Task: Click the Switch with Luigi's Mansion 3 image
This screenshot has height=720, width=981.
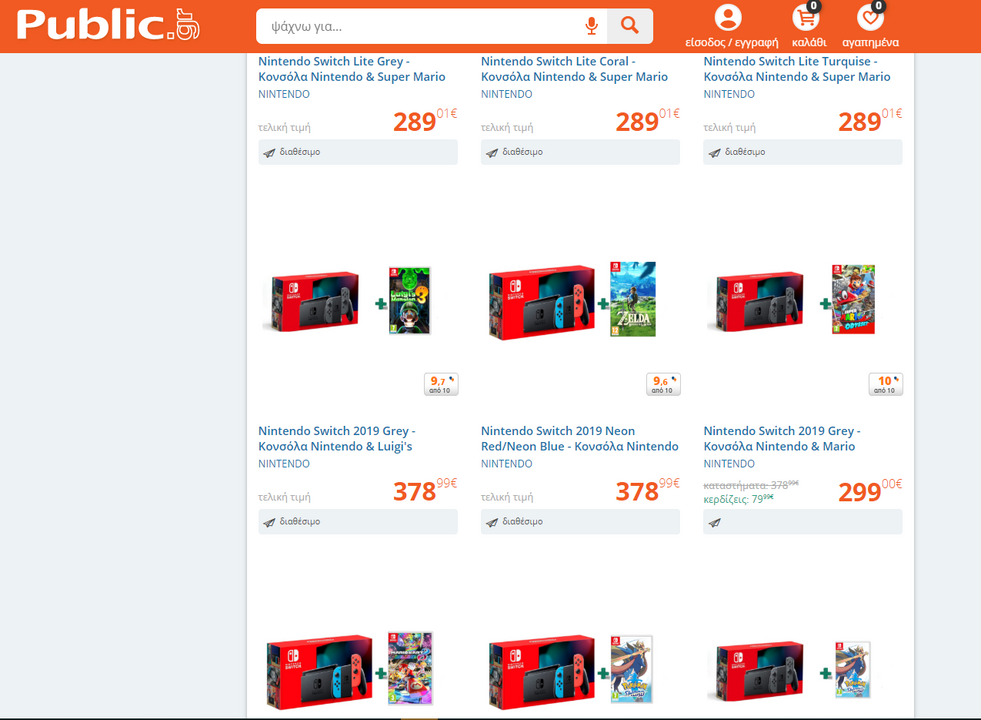Action: (x=350, y=300)
